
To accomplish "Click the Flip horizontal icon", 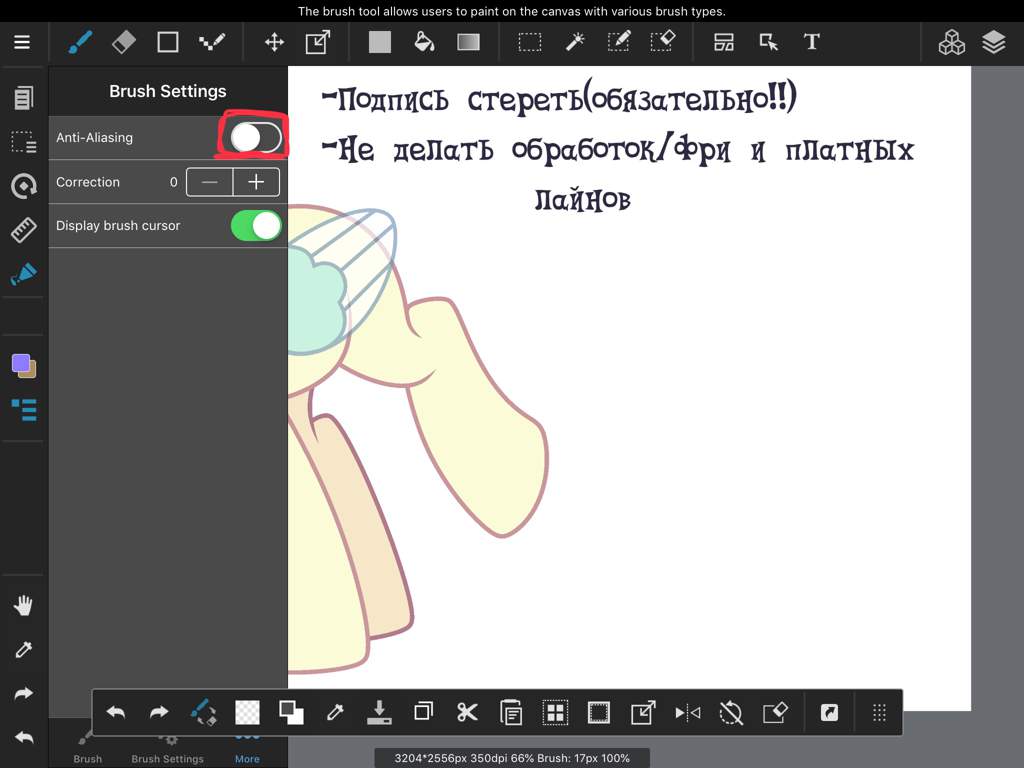I will click(688, 712).
